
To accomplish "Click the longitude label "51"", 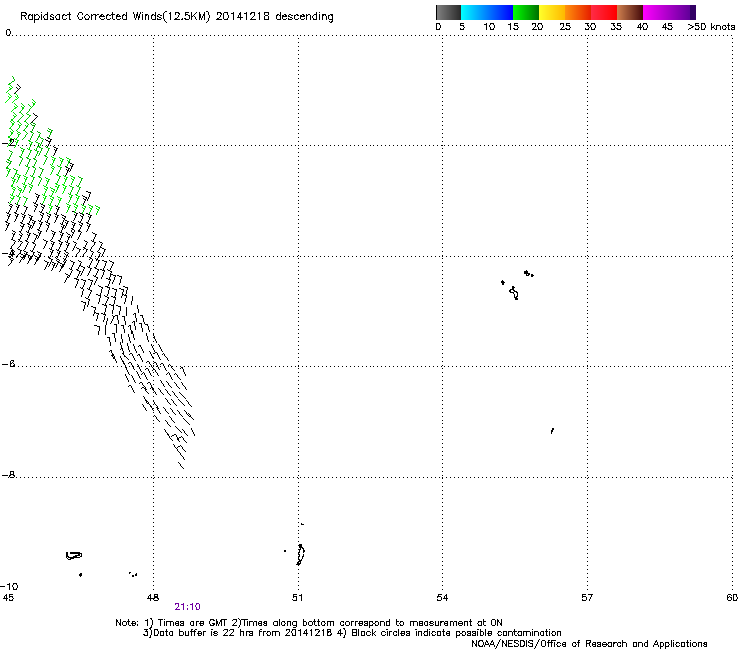I will click(x=297, y=598).
